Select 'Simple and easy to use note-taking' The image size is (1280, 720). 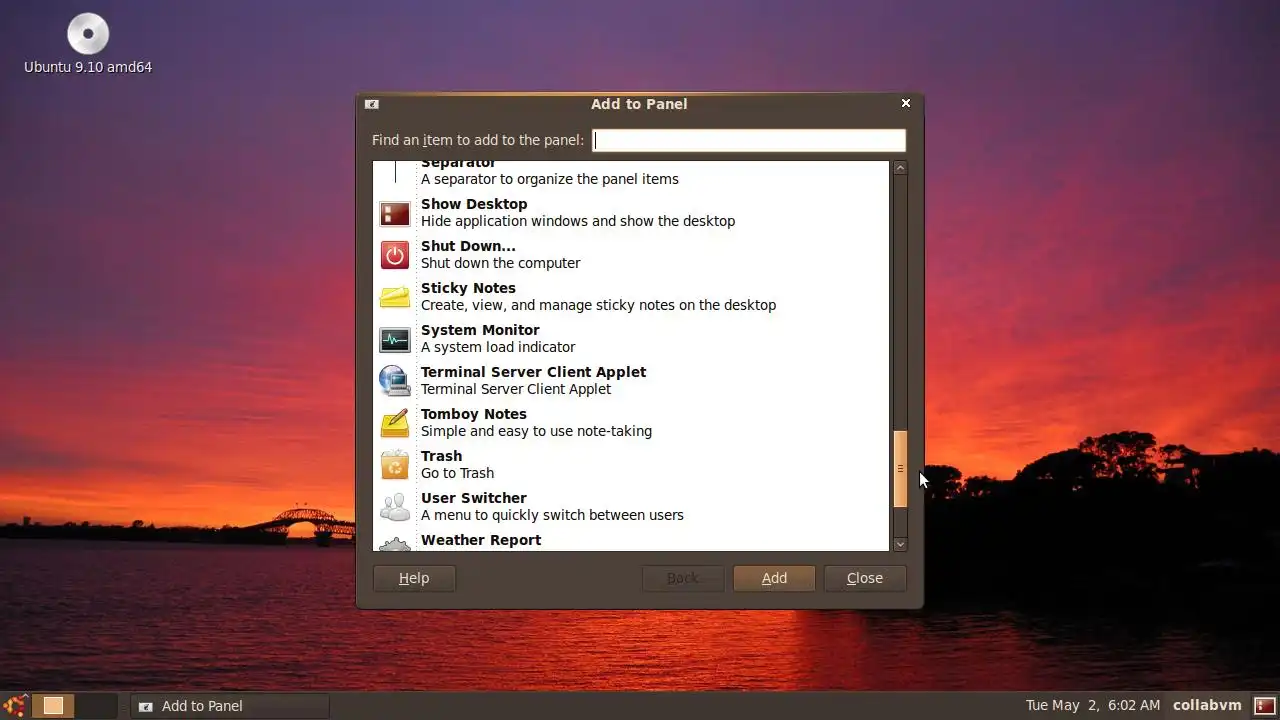pyautogui.click(x=536, y=431)
